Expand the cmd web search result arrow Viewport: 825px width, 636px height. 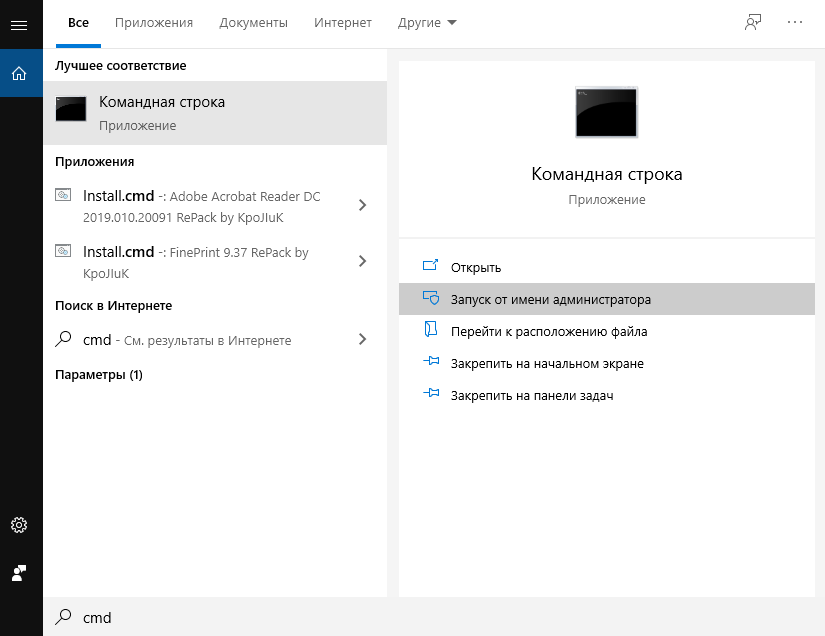(362, 339)
